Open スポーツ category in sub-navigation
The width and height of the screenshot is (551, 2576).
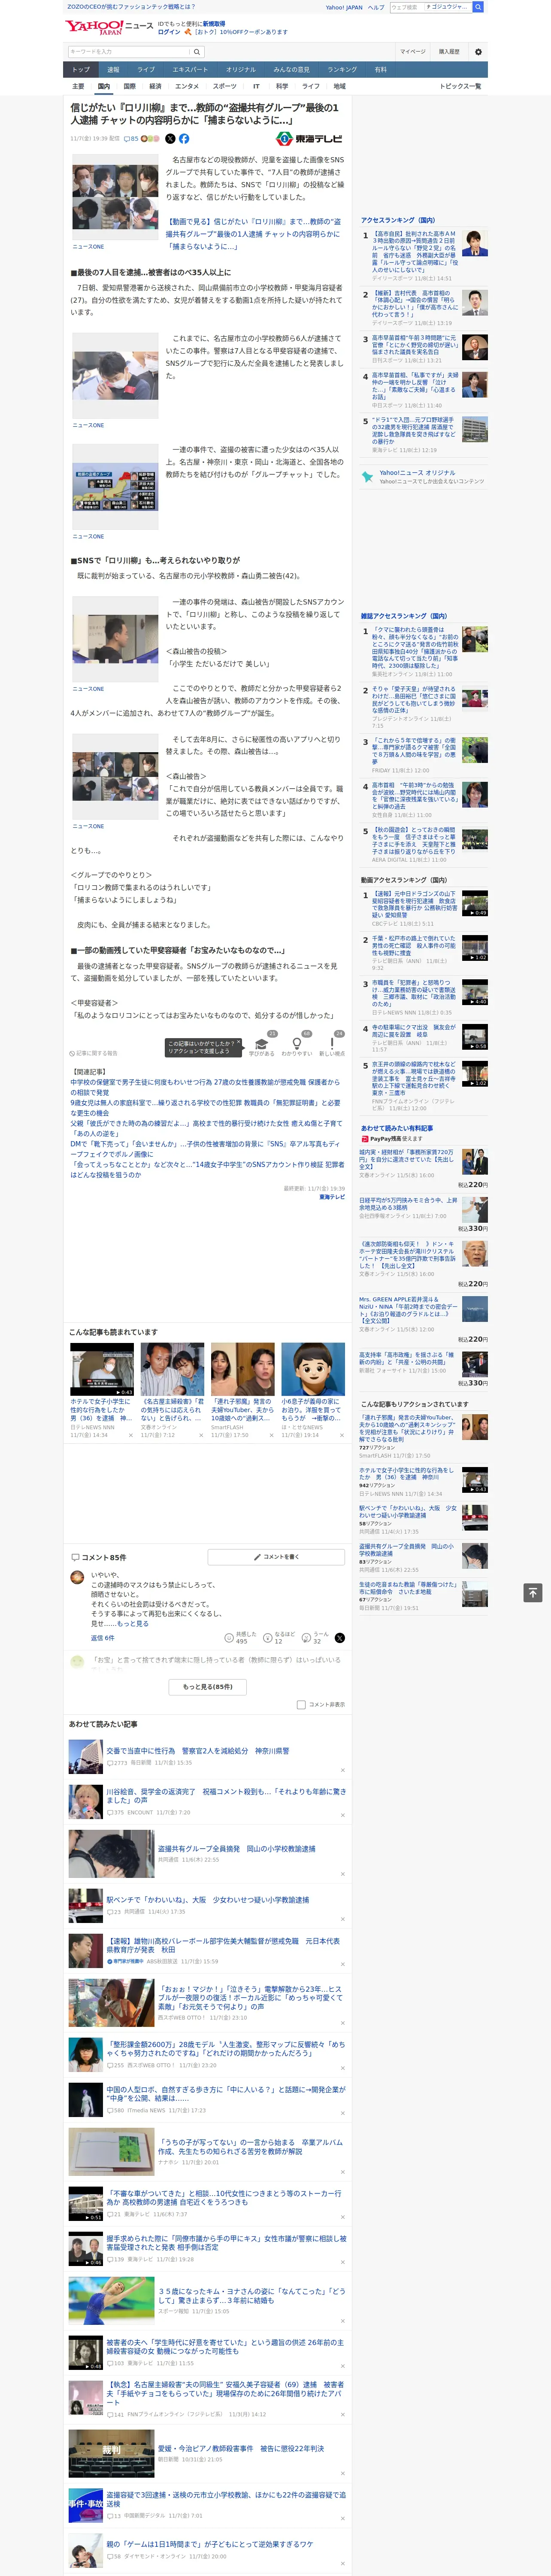225,86
